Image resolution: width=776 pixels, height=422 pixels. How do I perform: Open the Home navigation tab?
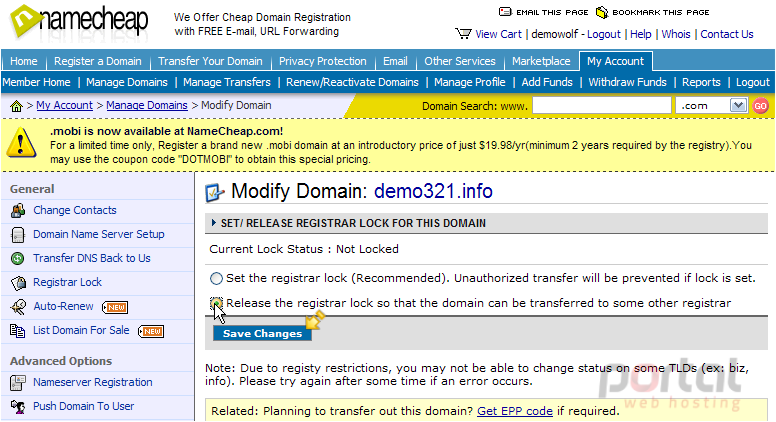24,61
